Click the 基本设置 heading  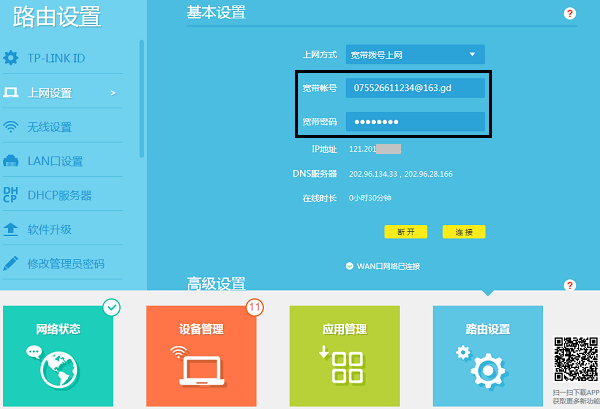click(x=216, y=13)
